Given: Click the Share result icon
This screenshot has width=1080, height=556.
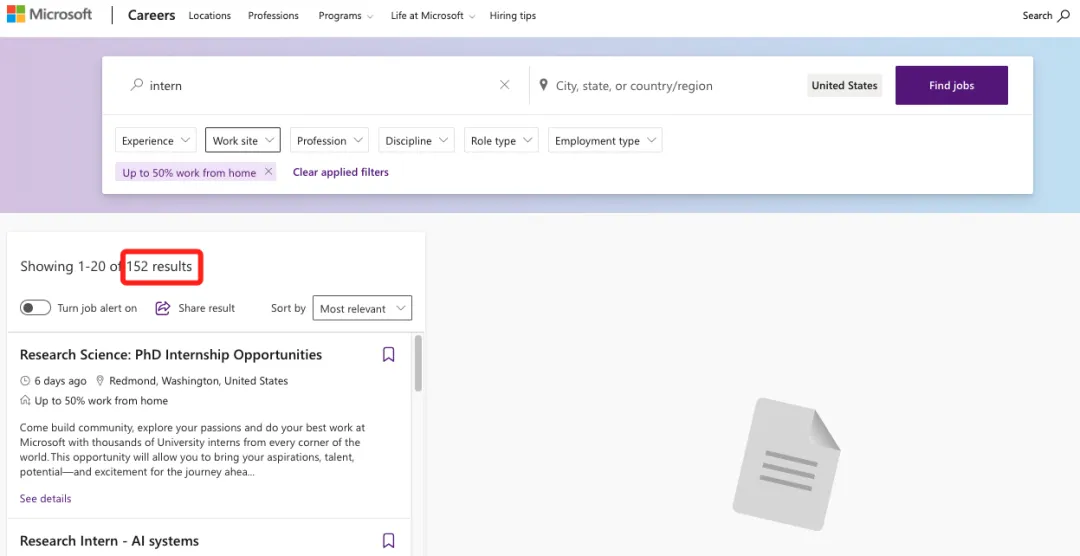Looking at the screenshot, I should coord(163,308).
